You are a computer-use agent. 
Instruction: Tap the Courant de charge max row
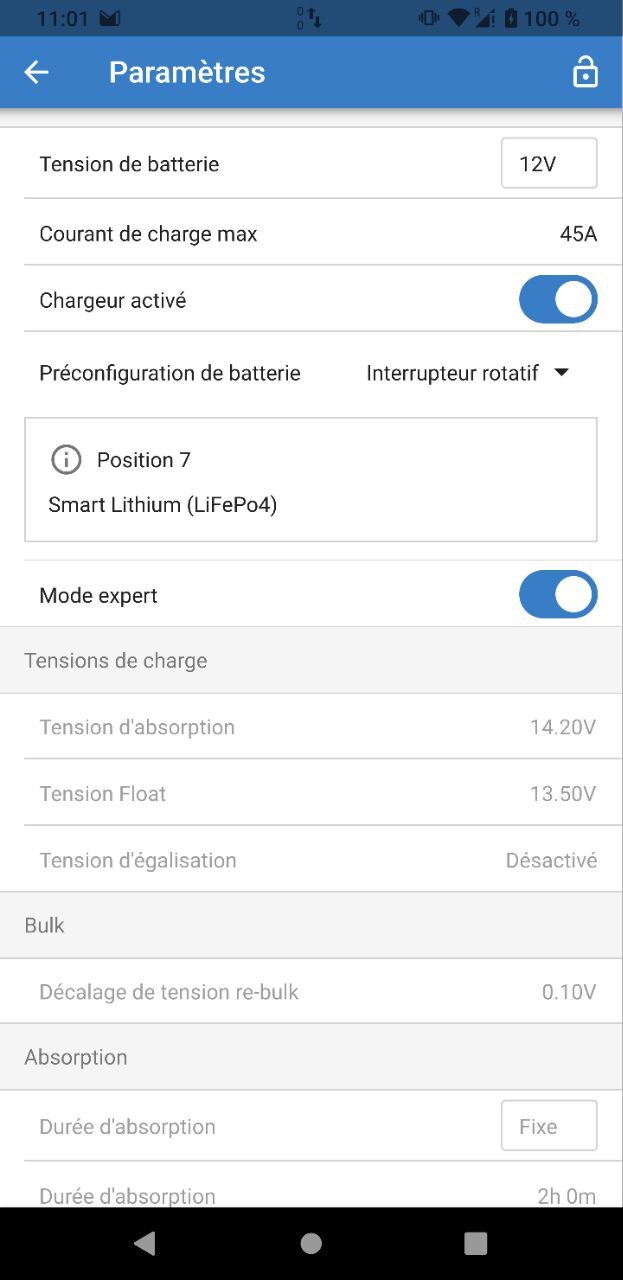(311, 234)
